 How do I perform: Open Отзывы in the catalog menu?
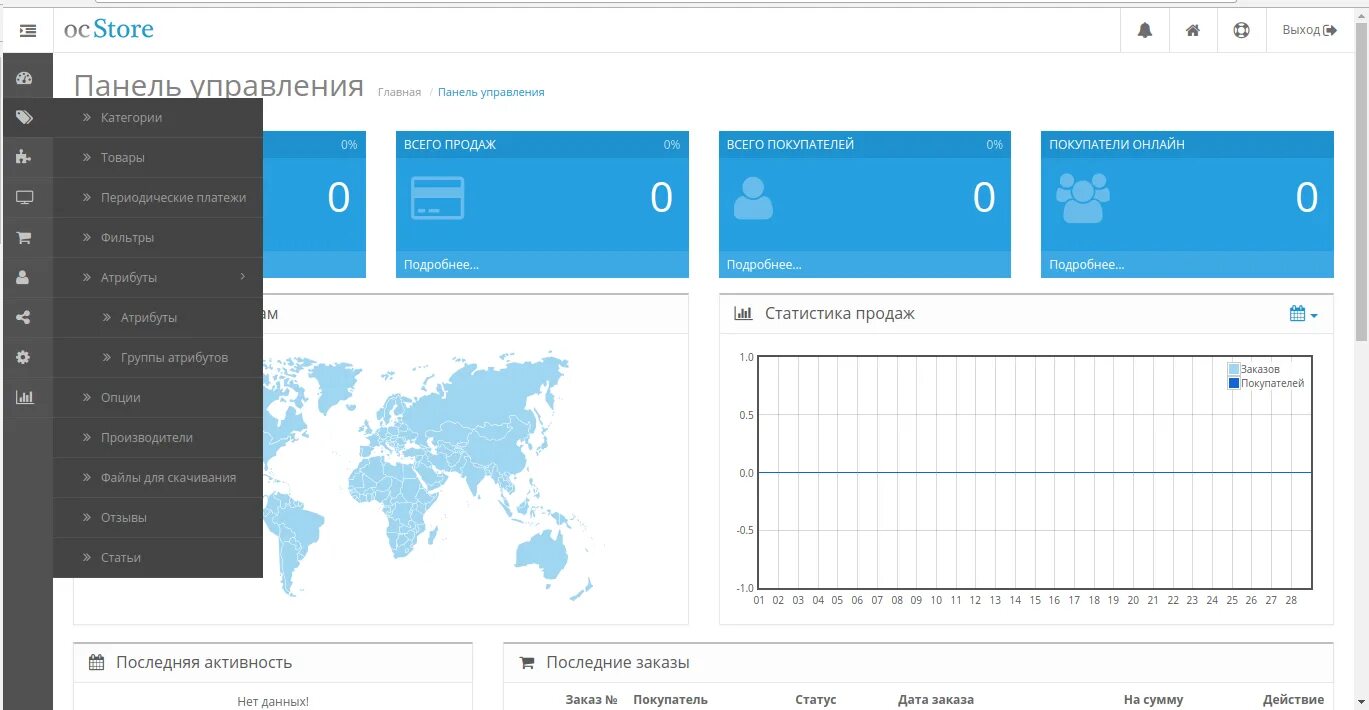[158, 517]
